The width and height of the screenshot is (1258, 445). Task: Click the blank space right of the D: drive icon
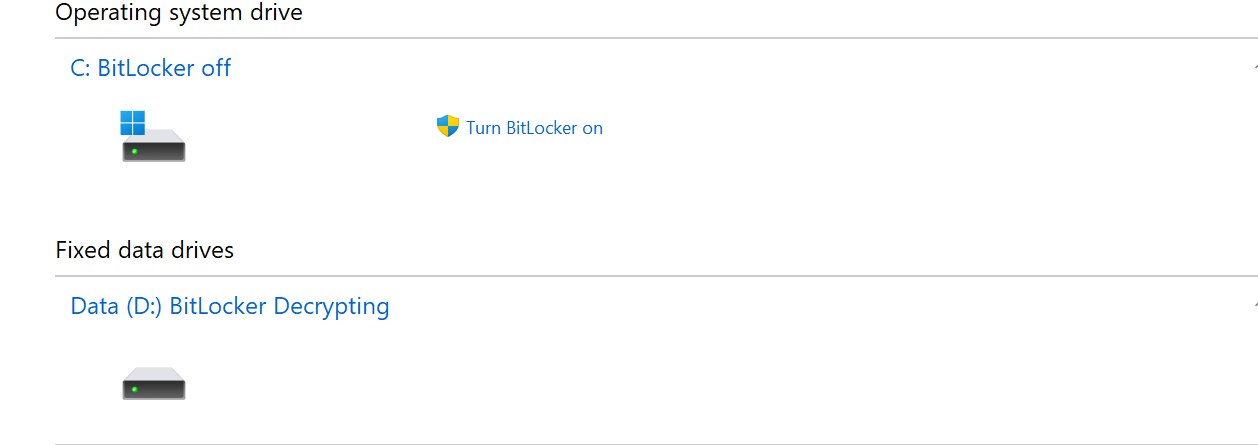click(700, 384)
